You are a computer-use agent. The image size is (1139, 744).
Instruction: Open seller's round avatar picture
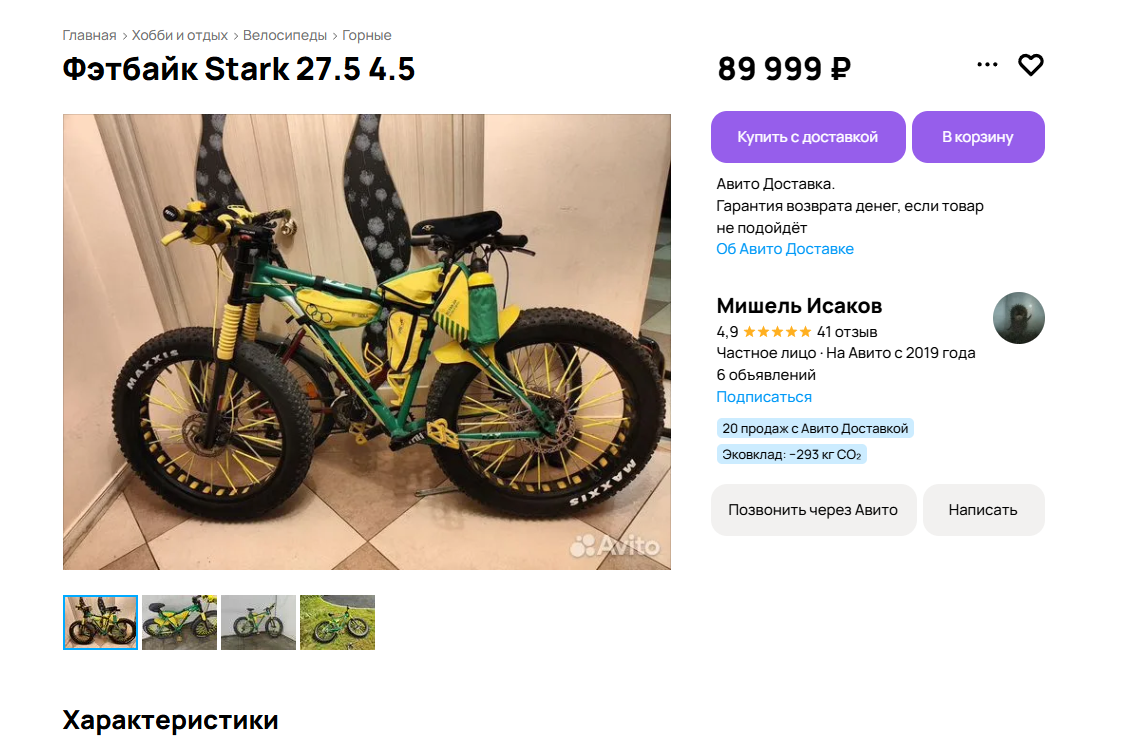pos(1018,318)
